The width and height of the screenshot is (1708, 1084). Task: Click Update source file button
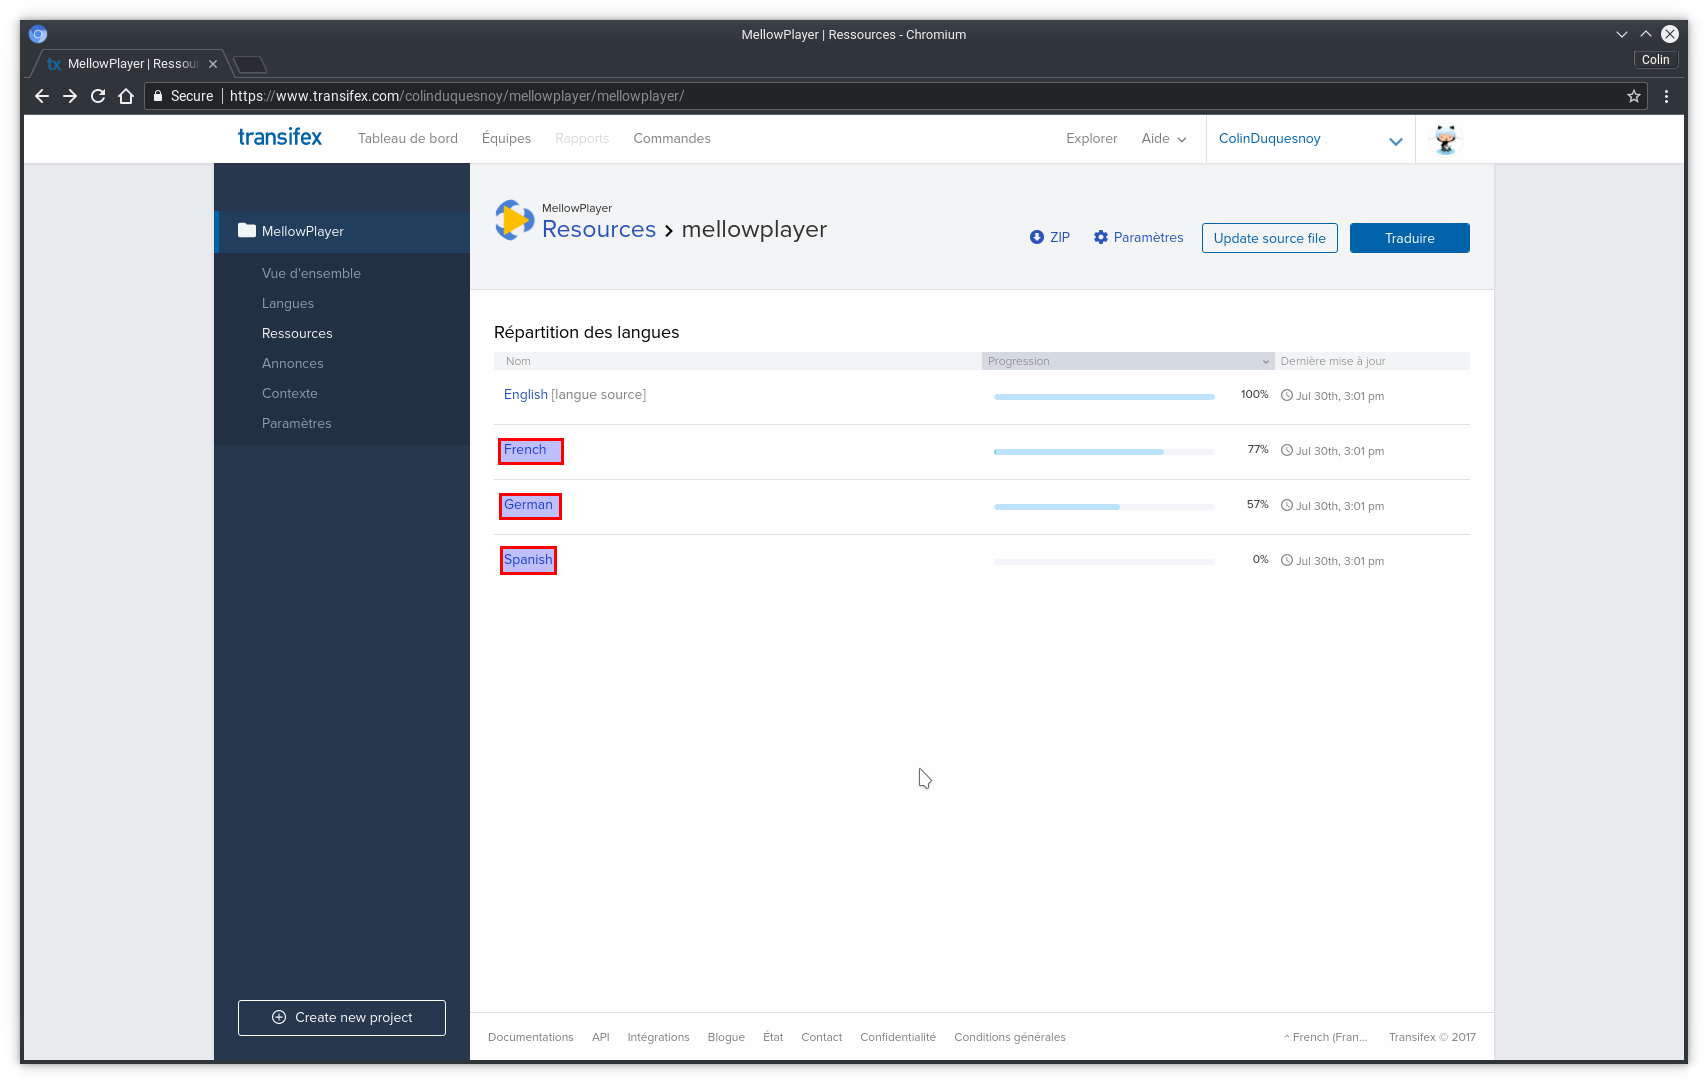pyautogui.click(x=1270, y=238)
